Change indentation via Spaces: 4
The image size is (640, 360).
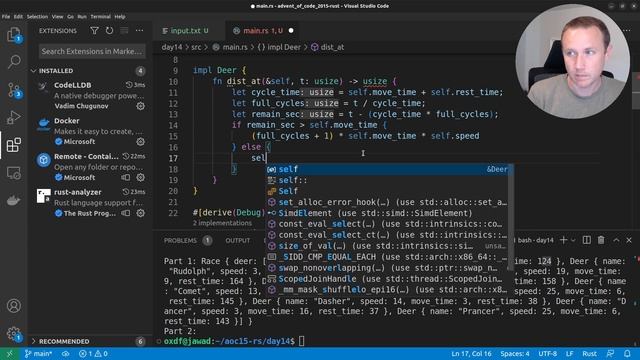click(x=515, y=353)
